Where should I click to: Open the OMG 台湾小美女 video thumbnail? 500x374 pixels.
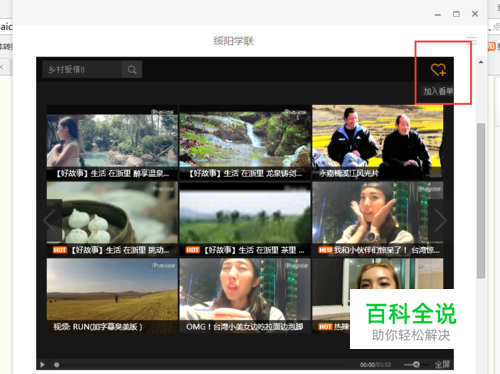(245, 296)
